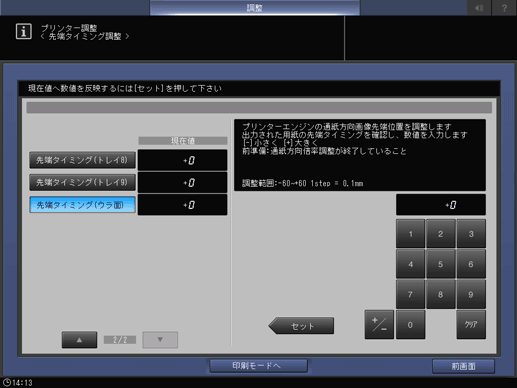
Task: Toggle sign with the +/- key
Action: (379, 325)
